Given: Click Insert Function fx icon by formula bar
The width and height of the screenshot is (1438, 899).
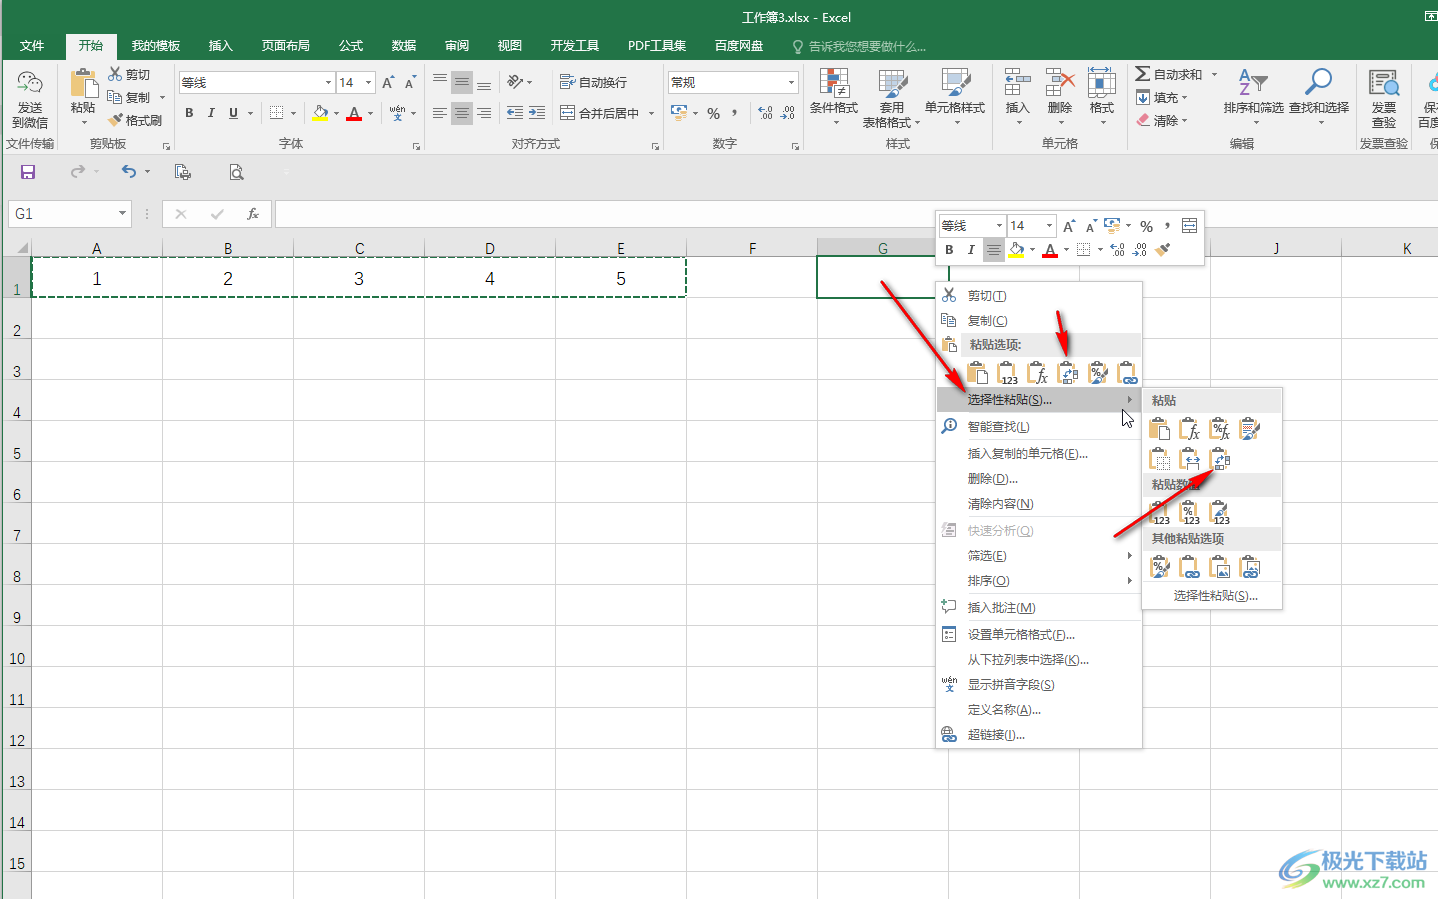Looking at the screenshot, I should pos(253,214).
